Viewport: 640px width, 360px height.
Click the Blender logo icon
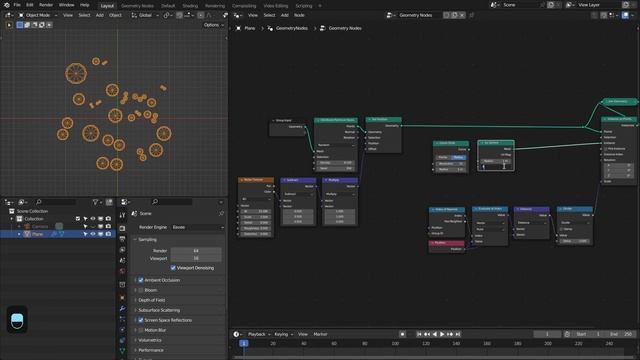coord(6,5)
